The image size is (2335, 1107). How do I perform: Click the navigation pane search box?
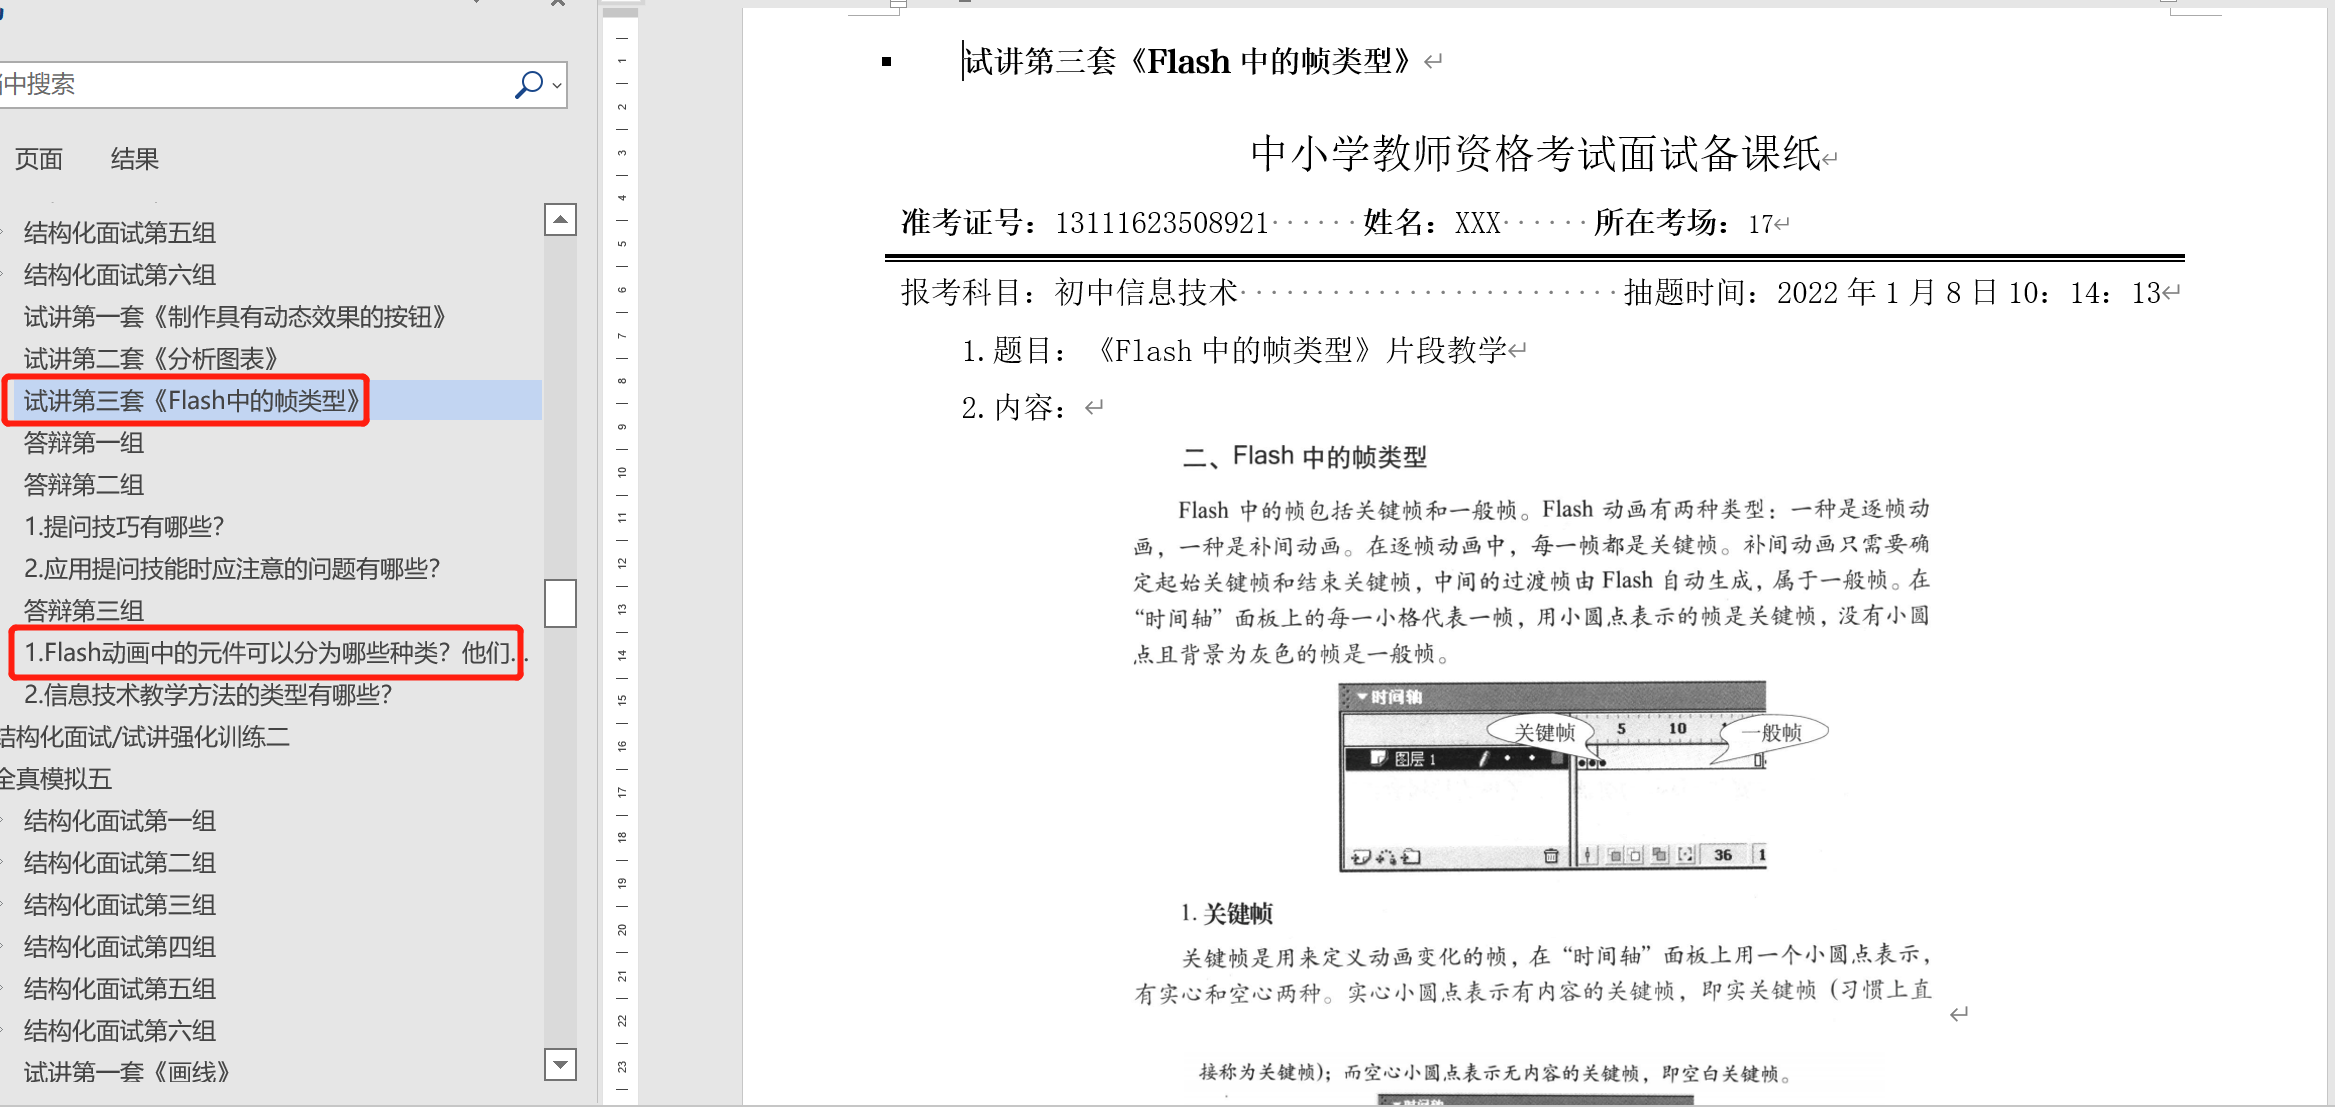pos(250,85)
